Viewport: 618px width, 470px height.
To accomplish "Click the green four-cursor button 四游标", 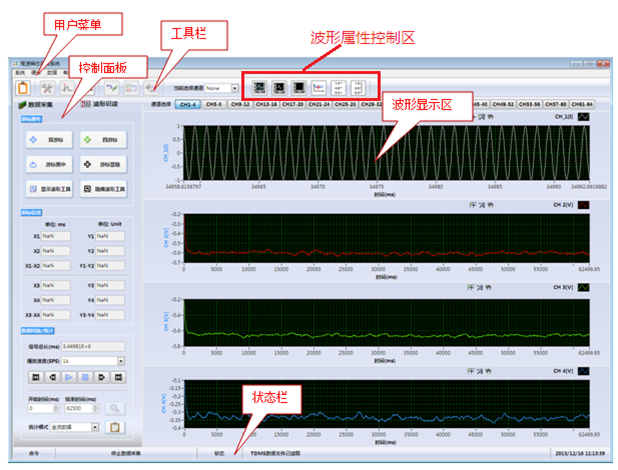I will (x=103, y=140).
